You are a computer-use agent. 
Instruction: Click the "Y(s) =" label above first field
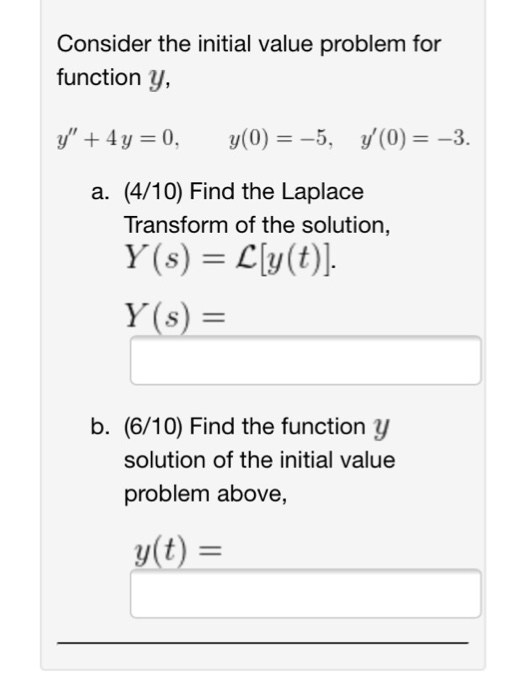[x=175, y=316]
